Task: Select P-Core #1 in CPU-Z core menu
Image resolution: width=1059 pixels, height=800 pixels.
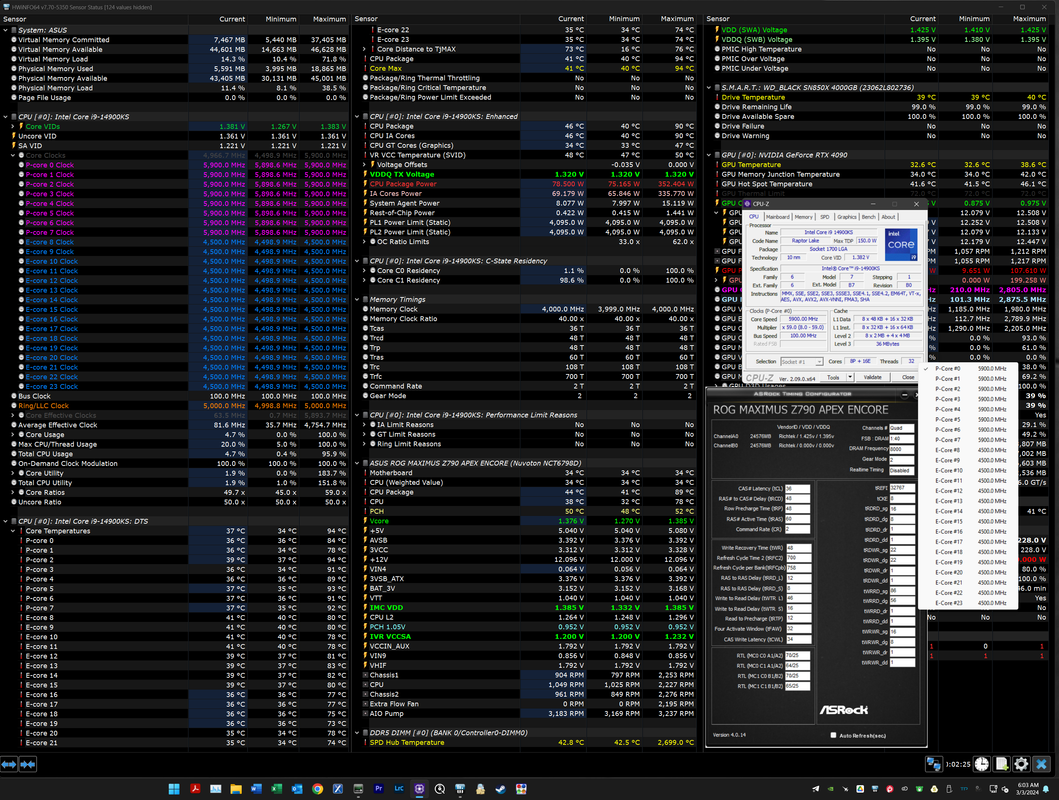Action: [968, 379]
